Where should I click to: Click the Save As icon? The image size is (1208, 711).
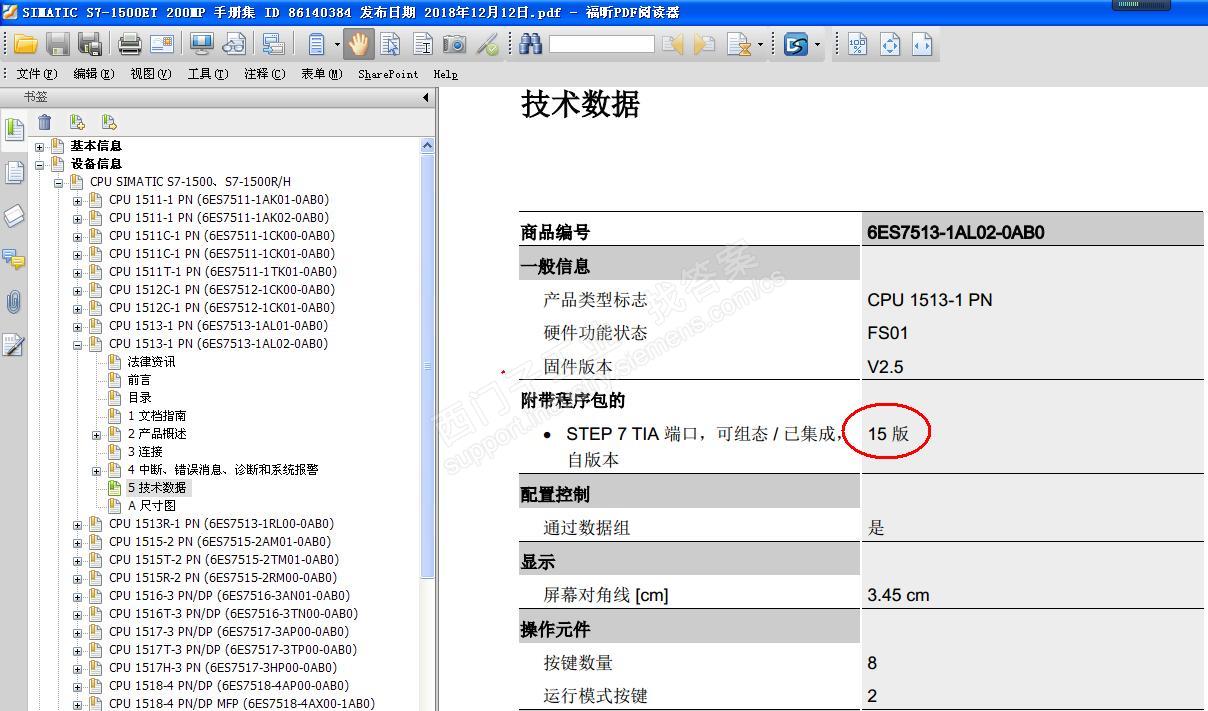90,44
